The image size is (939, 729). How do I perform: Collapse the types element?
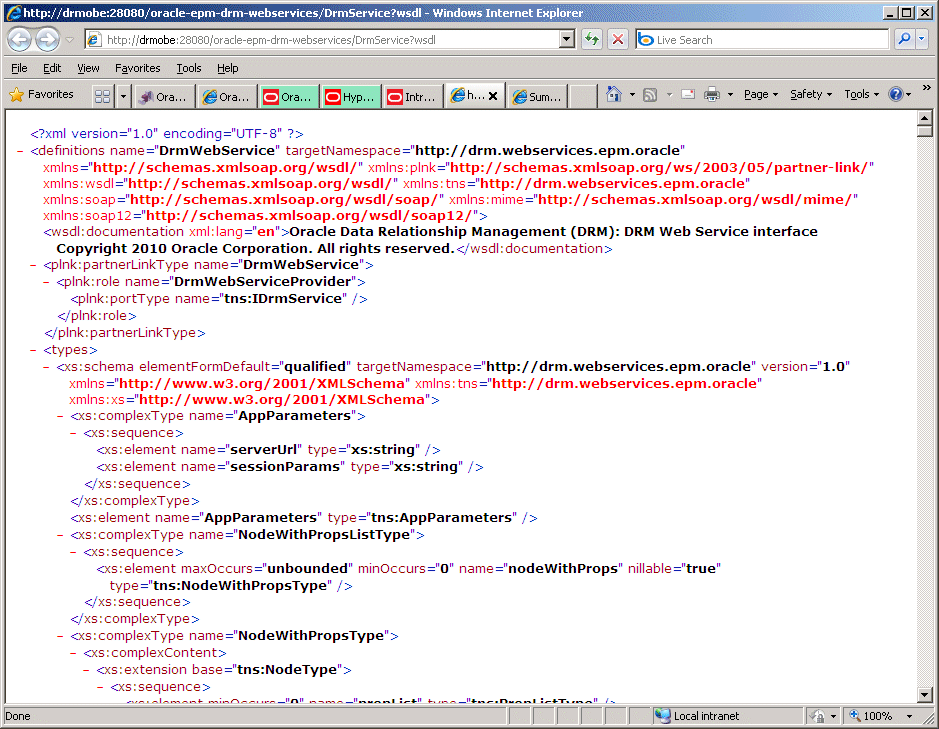pyautogui.click(x=33, y=350)
